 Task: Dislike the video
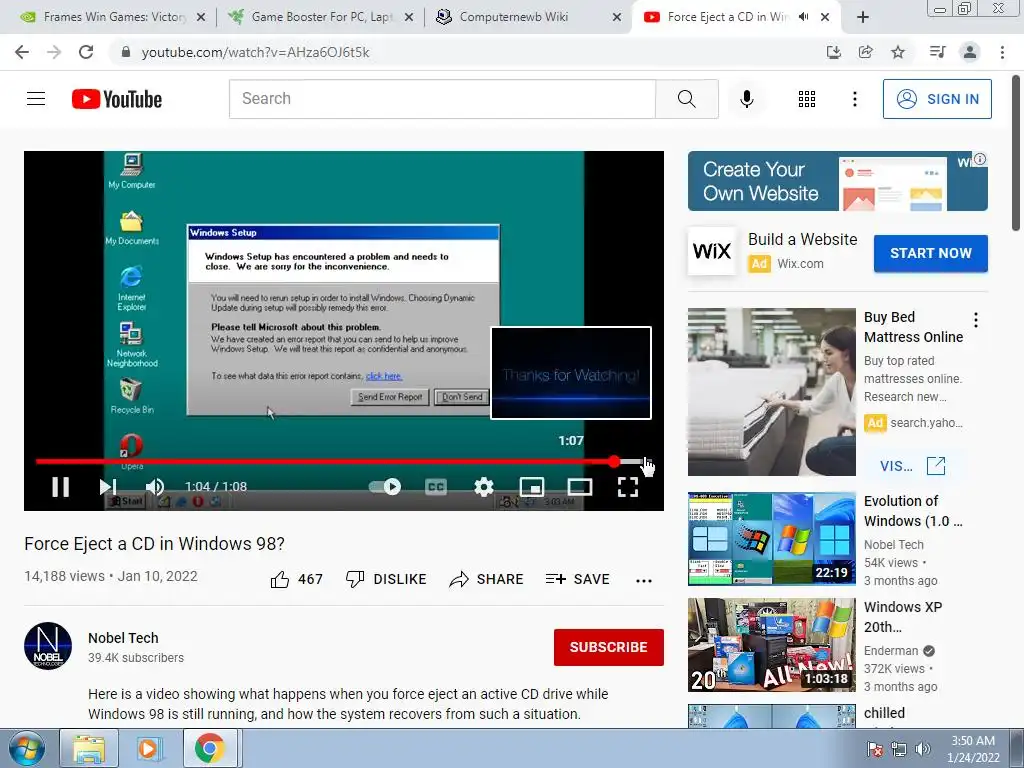386,579
